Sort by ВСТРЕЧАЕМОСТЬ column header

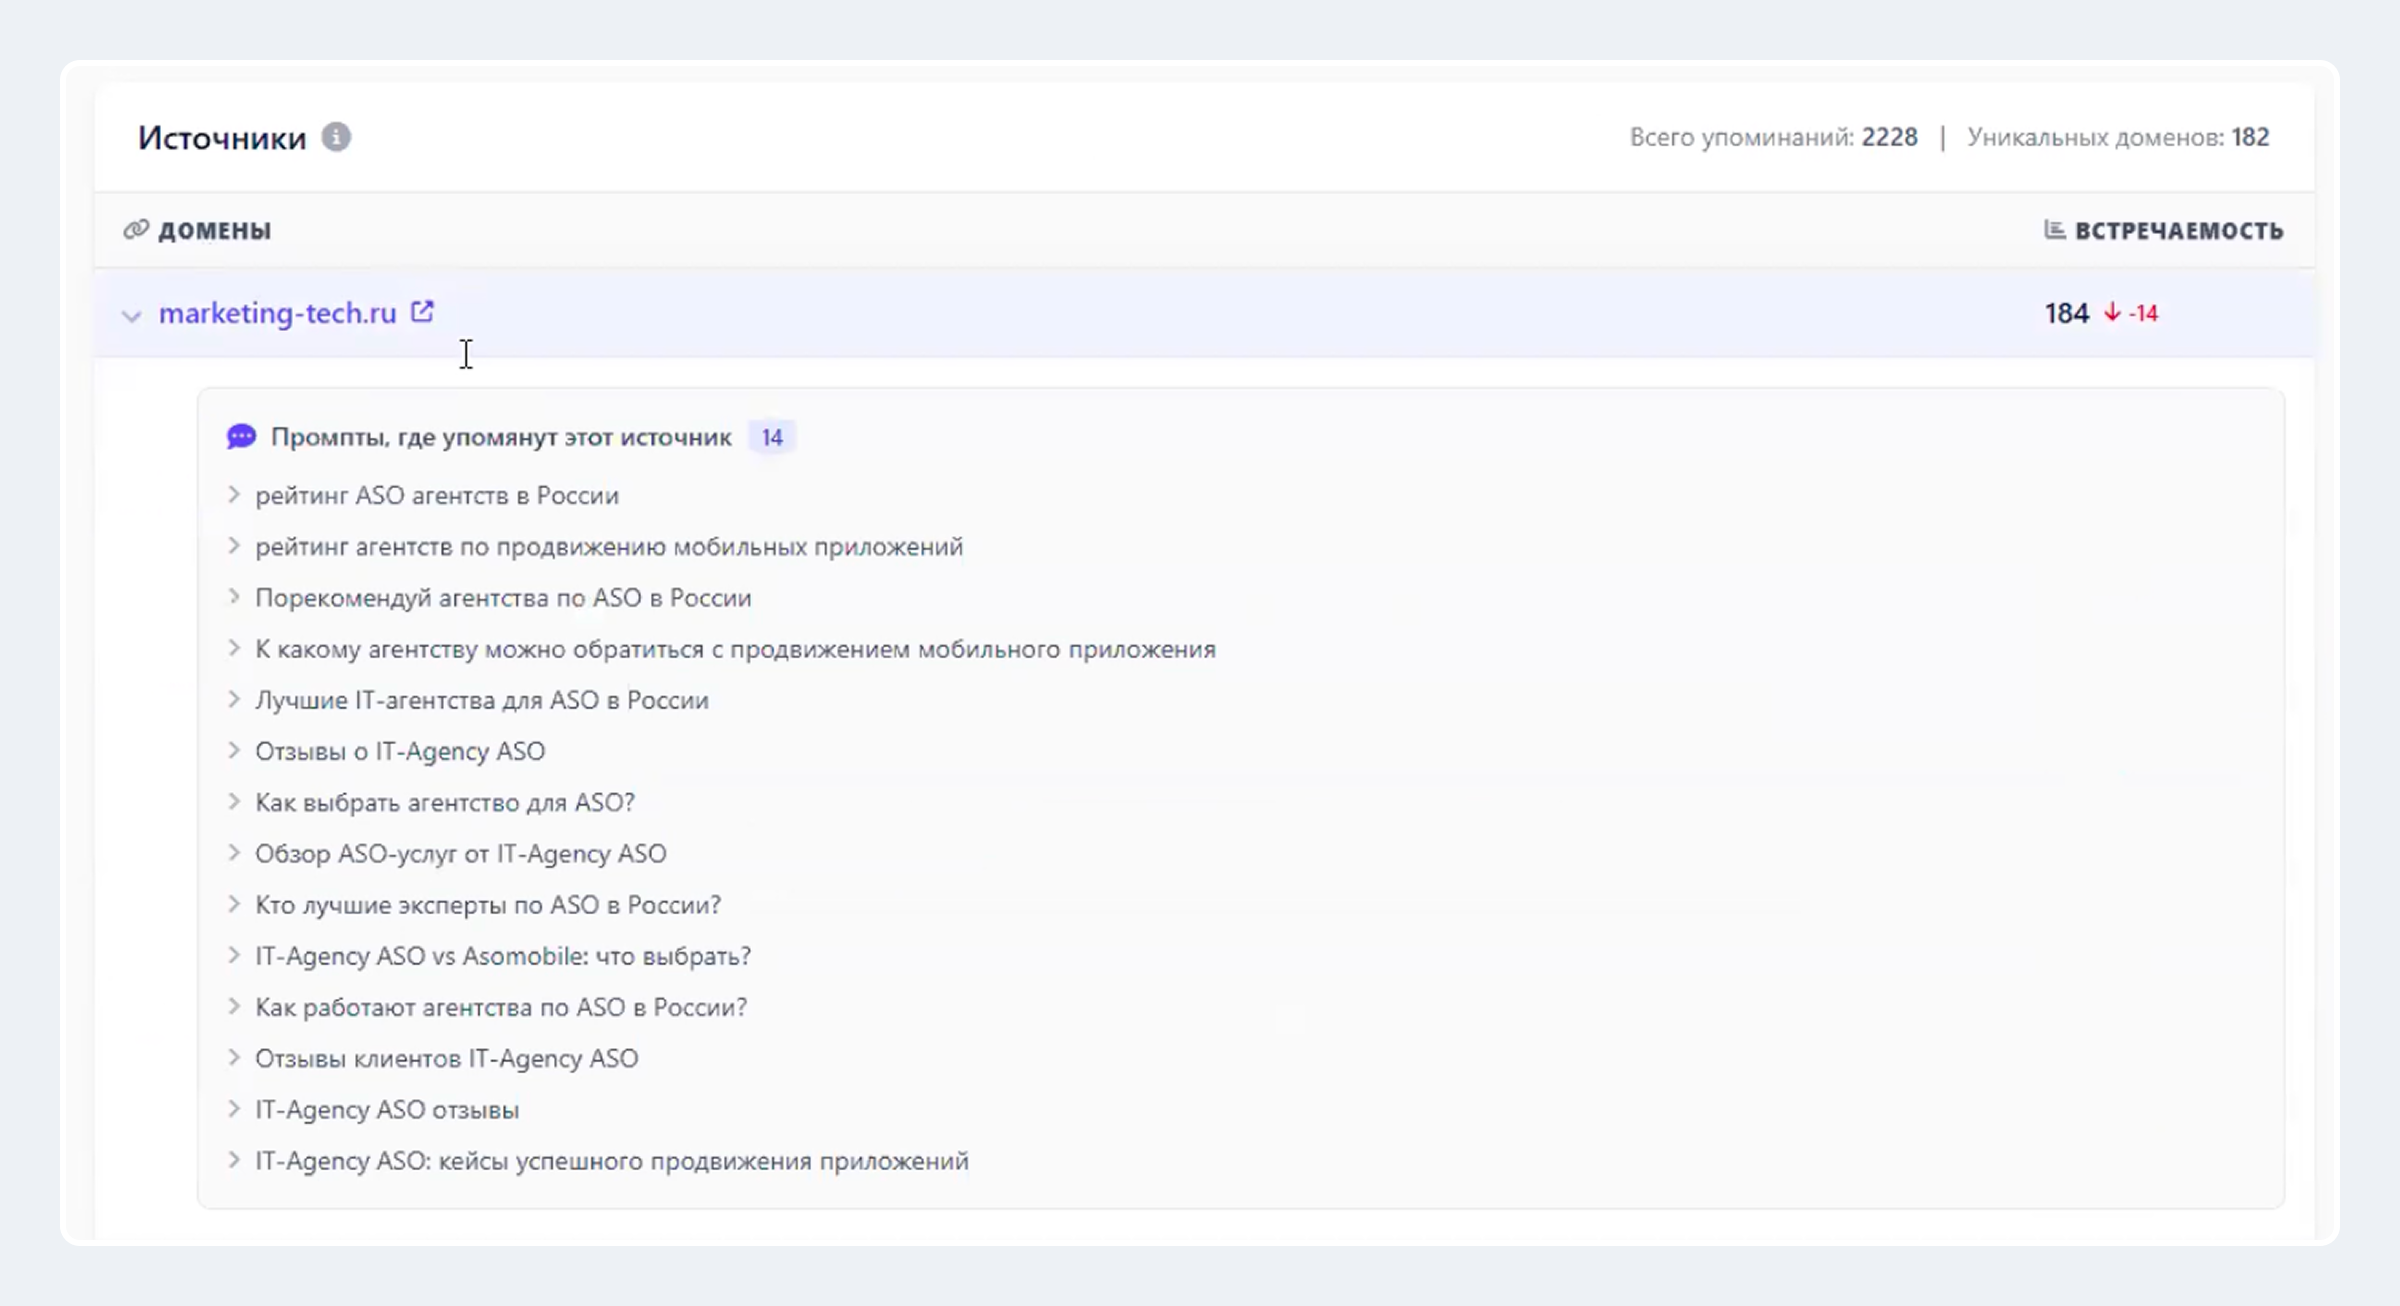pos(2178,231)
